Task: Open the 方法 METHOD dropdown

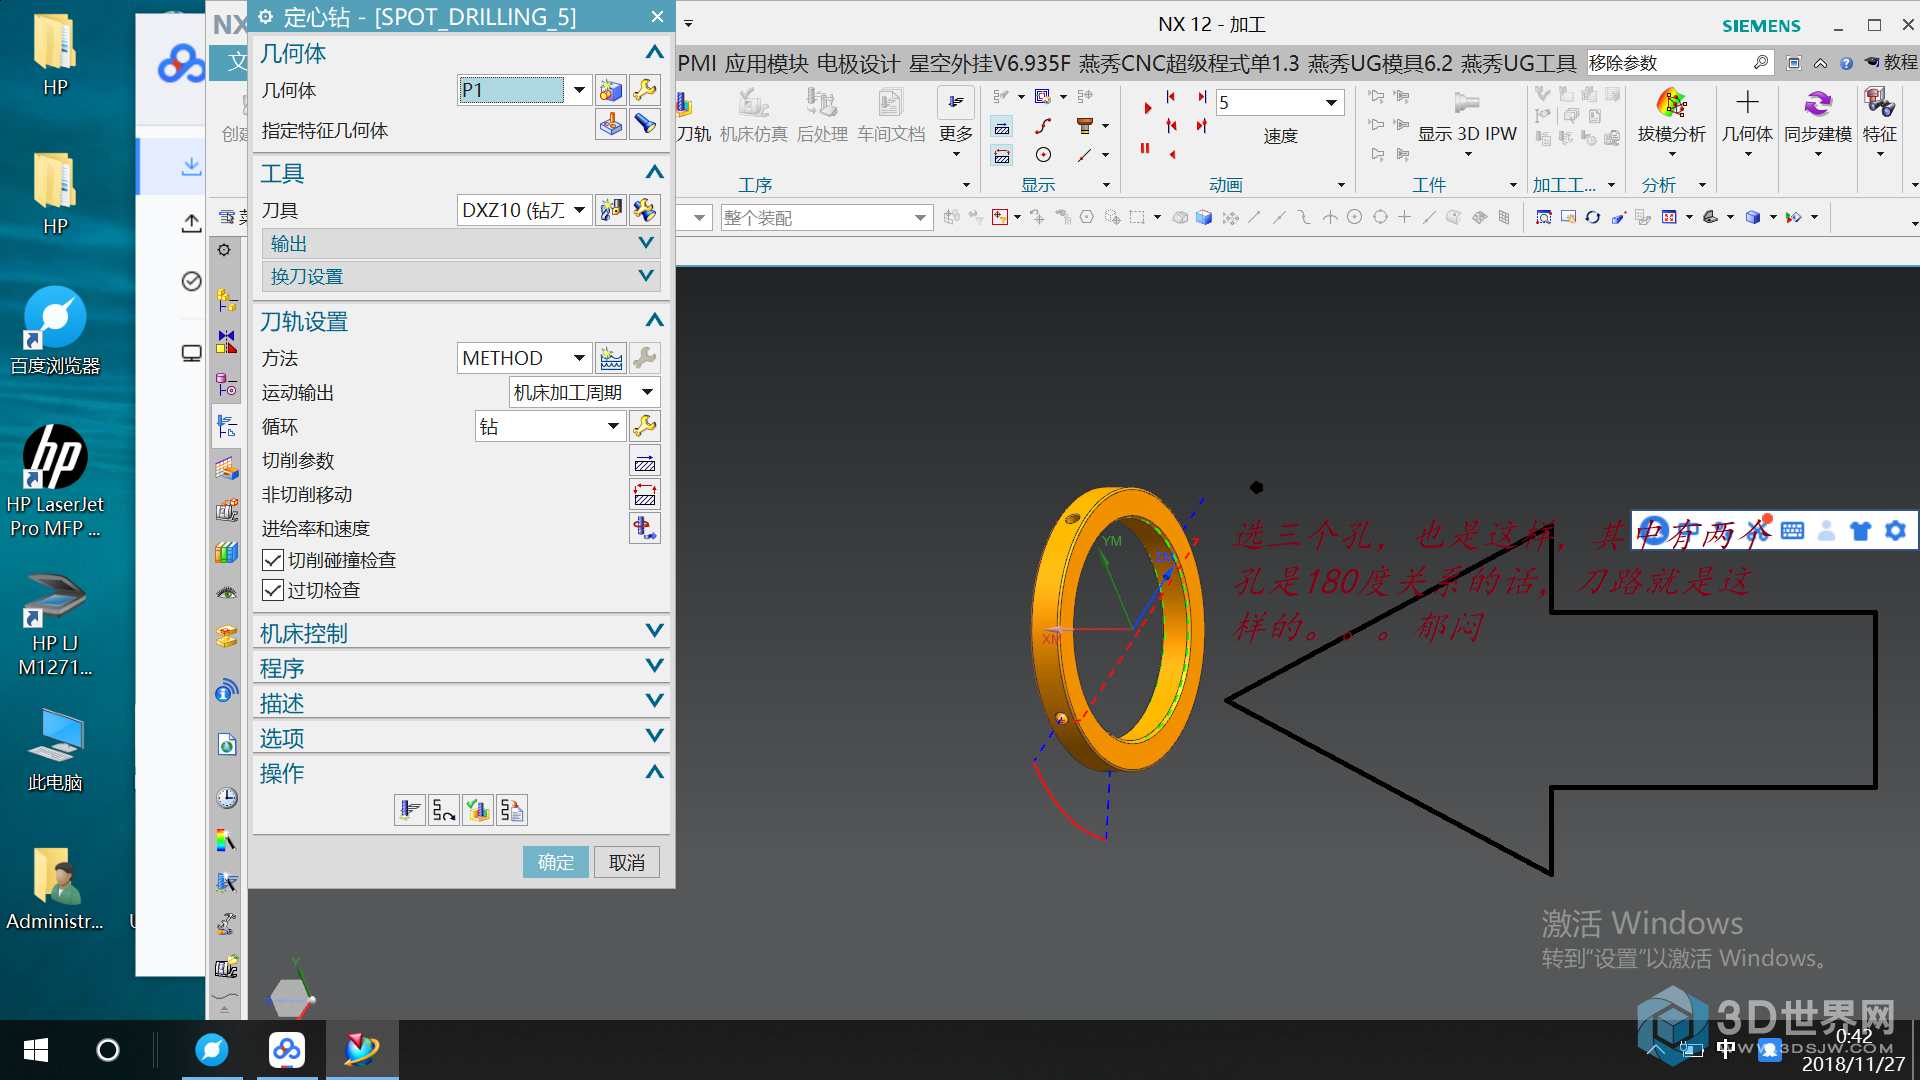Action: pyautogui.click(x=579, y=358)
